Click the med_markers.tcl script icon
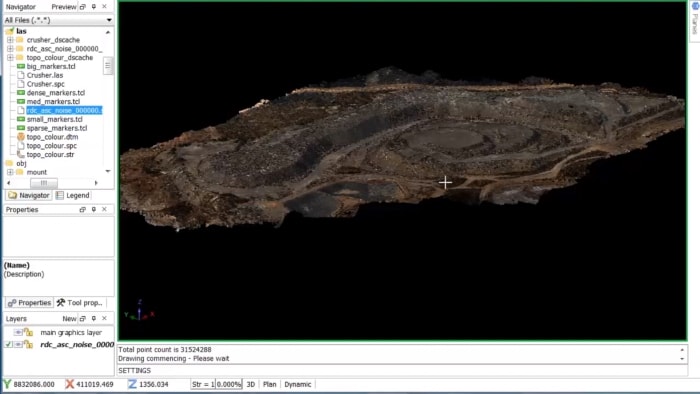This screenshot has width=700, height=394. pyautogui.click(x=21, y=101)
